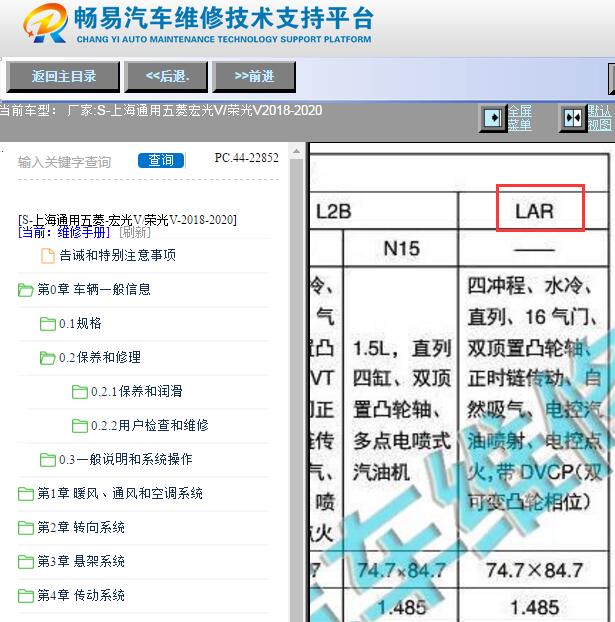Click the platform R logo

[46, 23]
